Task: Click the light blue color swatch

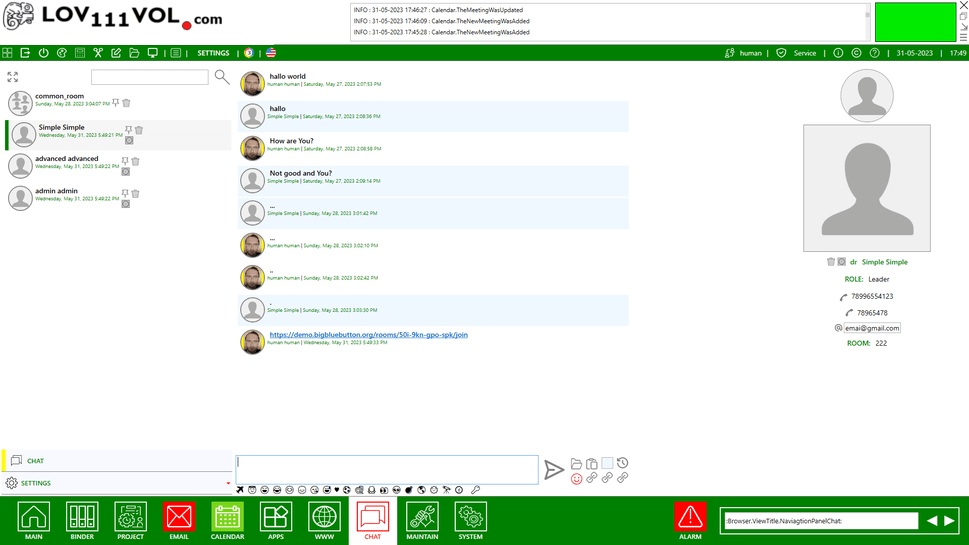Action: pyautogui.click(x=607, y=463)
